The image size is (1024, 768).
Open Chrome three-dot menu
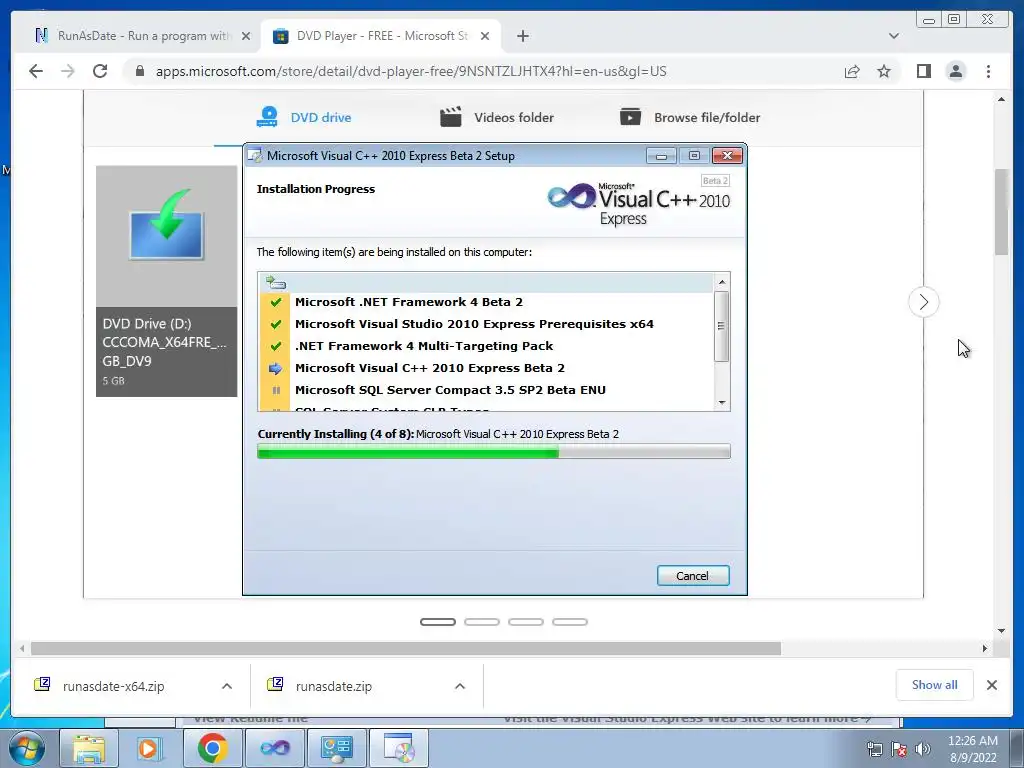point(988,71)
